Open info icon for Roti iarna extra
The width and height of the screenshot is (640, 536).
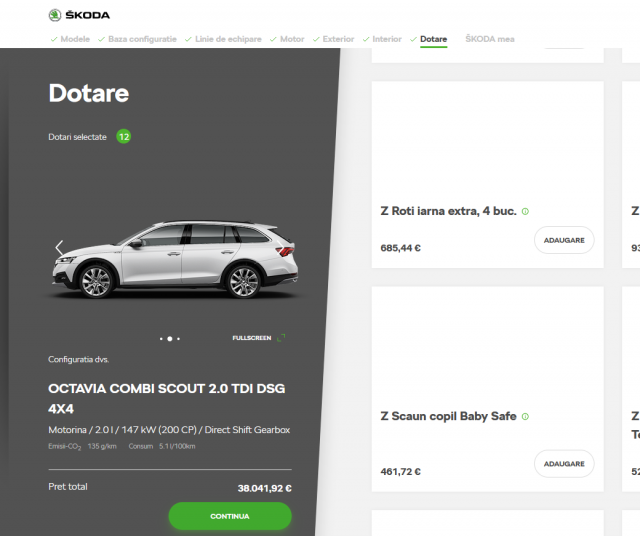coord(525,212)
